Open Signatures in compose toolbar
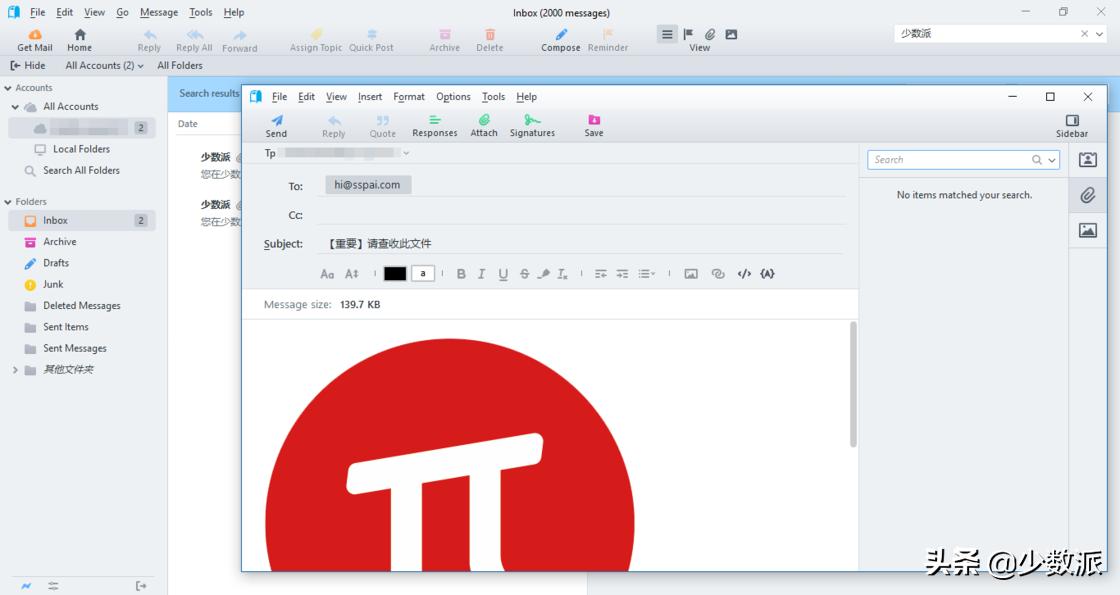This screenshot has height=595, width=1120. 532,126
